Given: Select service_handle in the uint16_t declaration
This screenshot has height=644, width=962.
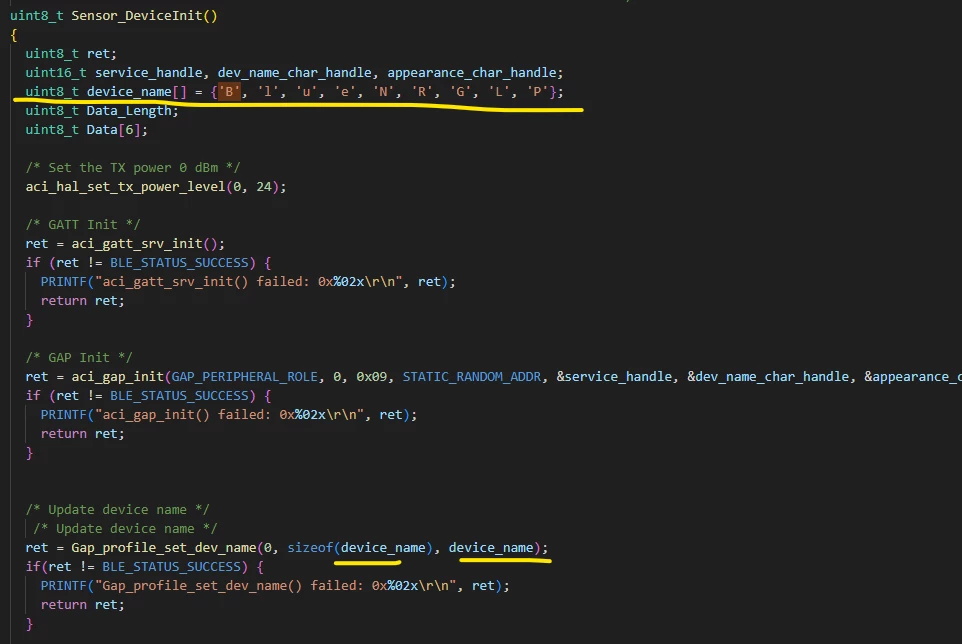Looking at the screenshot, I should coord(148,72).
